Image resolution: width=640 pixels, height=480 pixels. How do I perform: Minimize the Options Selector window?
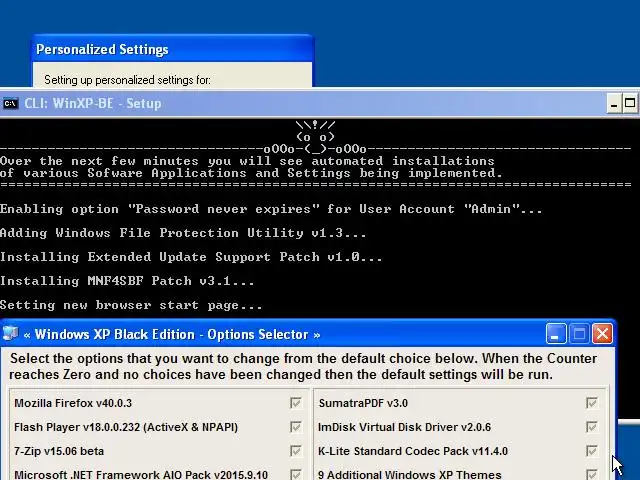556,334
